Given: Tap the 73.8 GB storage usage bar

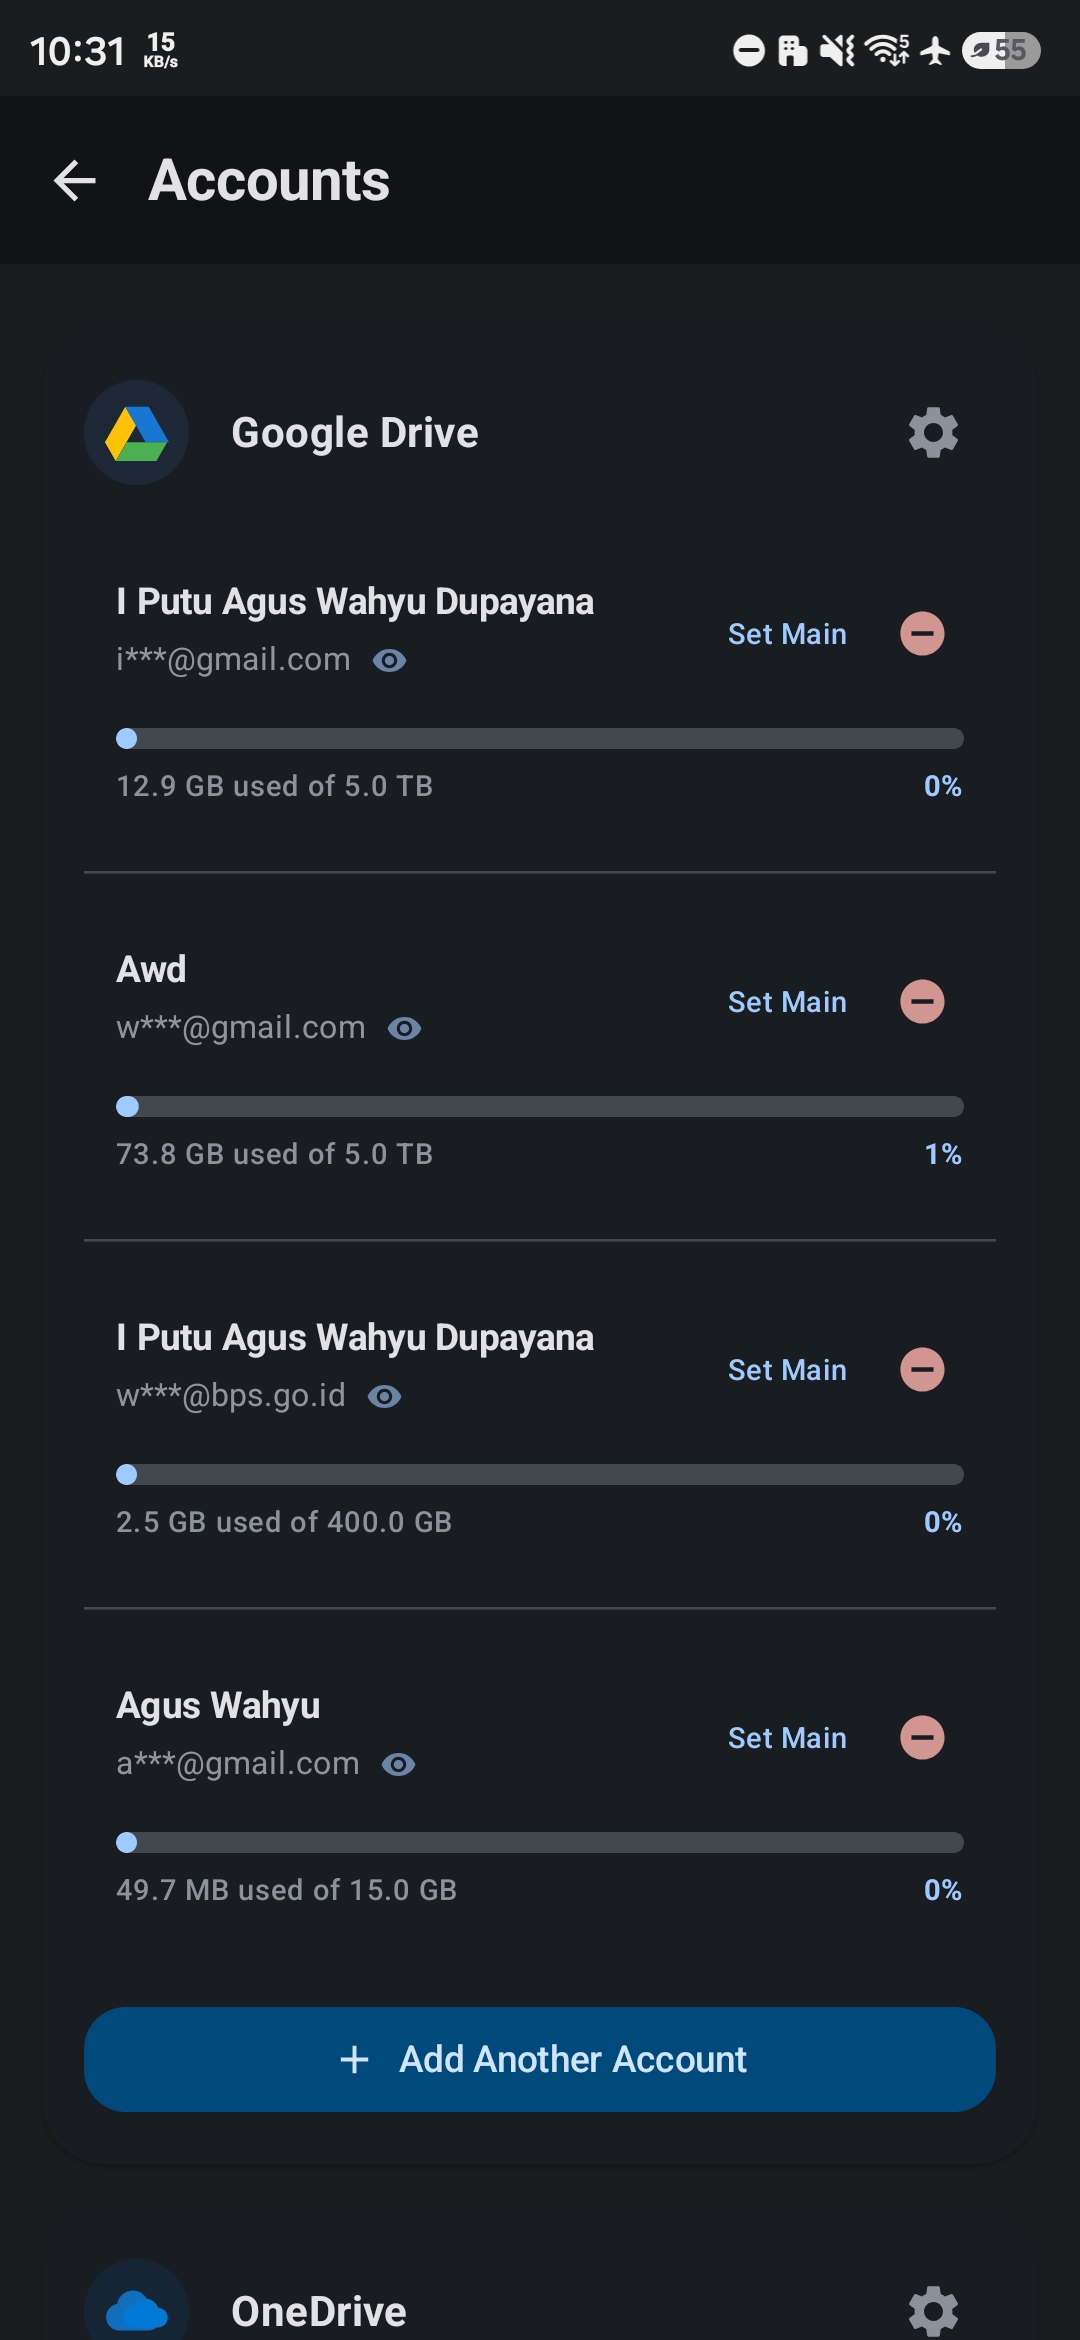Looking at the screenshot, I should pyautogui.click(x=540, y=1106).
